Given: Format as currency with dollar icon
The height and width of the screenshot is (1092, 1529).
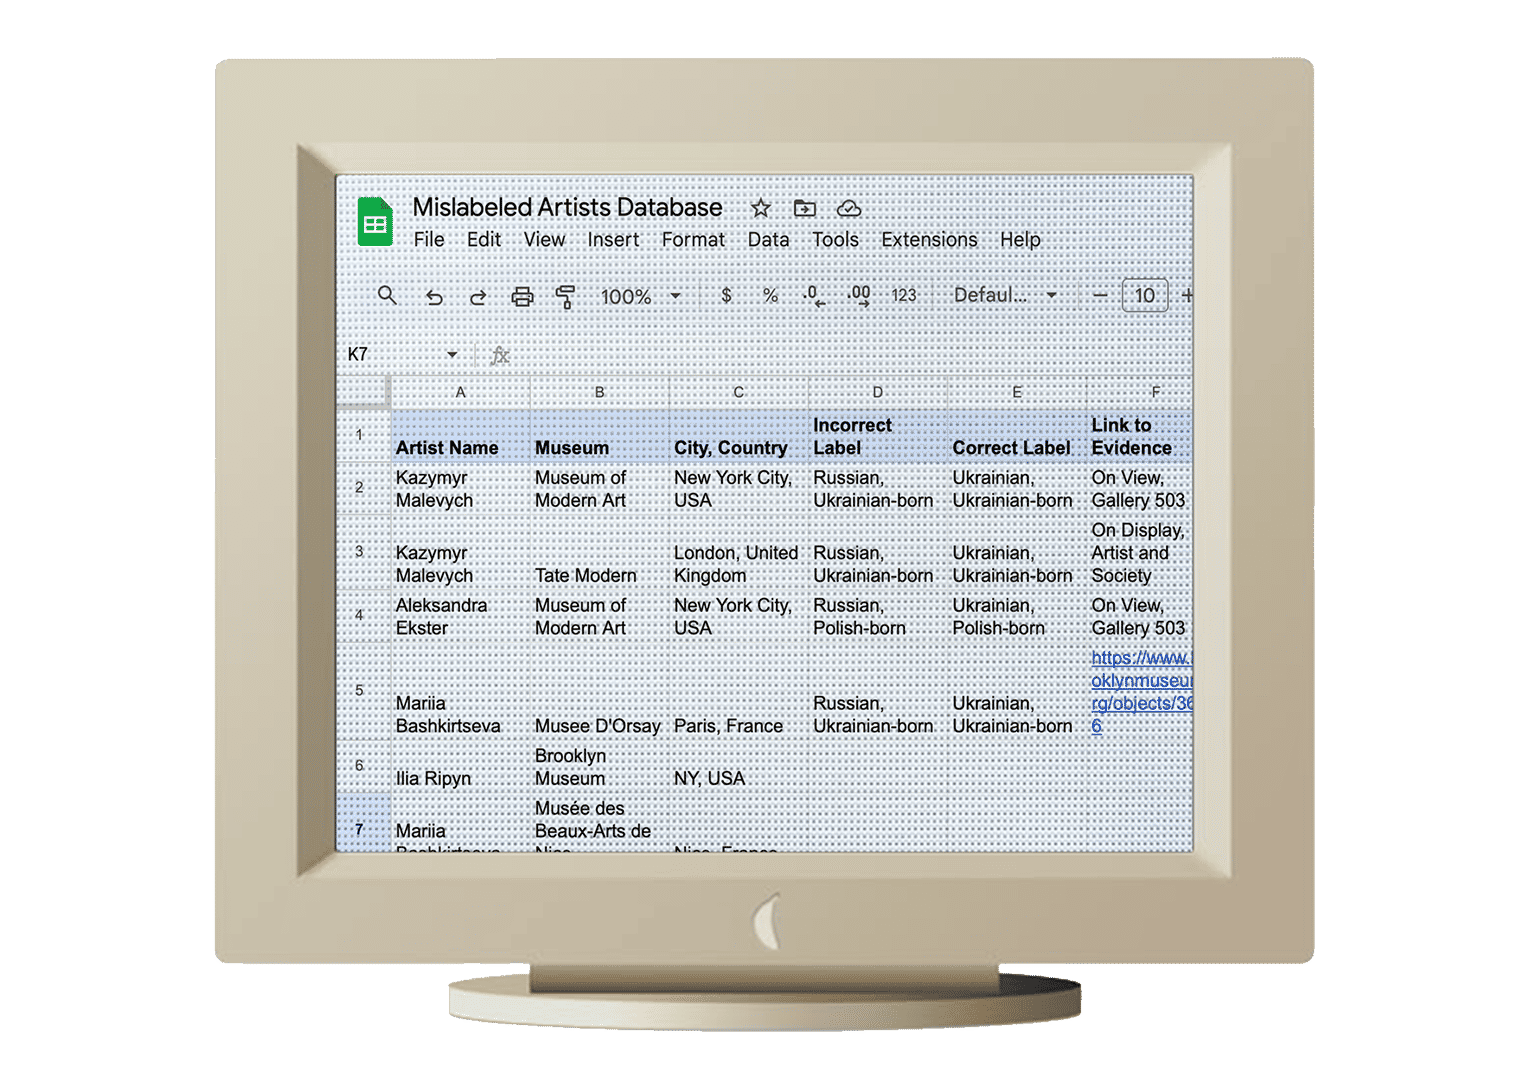Looking at the screenshot, I should coord(726,295).
